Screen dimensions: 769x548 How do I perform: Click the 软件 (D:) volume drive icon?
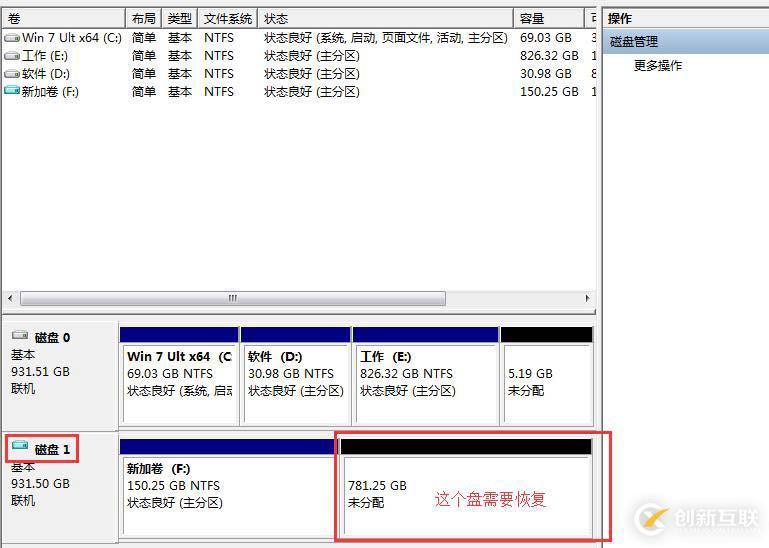coord(12,74)
